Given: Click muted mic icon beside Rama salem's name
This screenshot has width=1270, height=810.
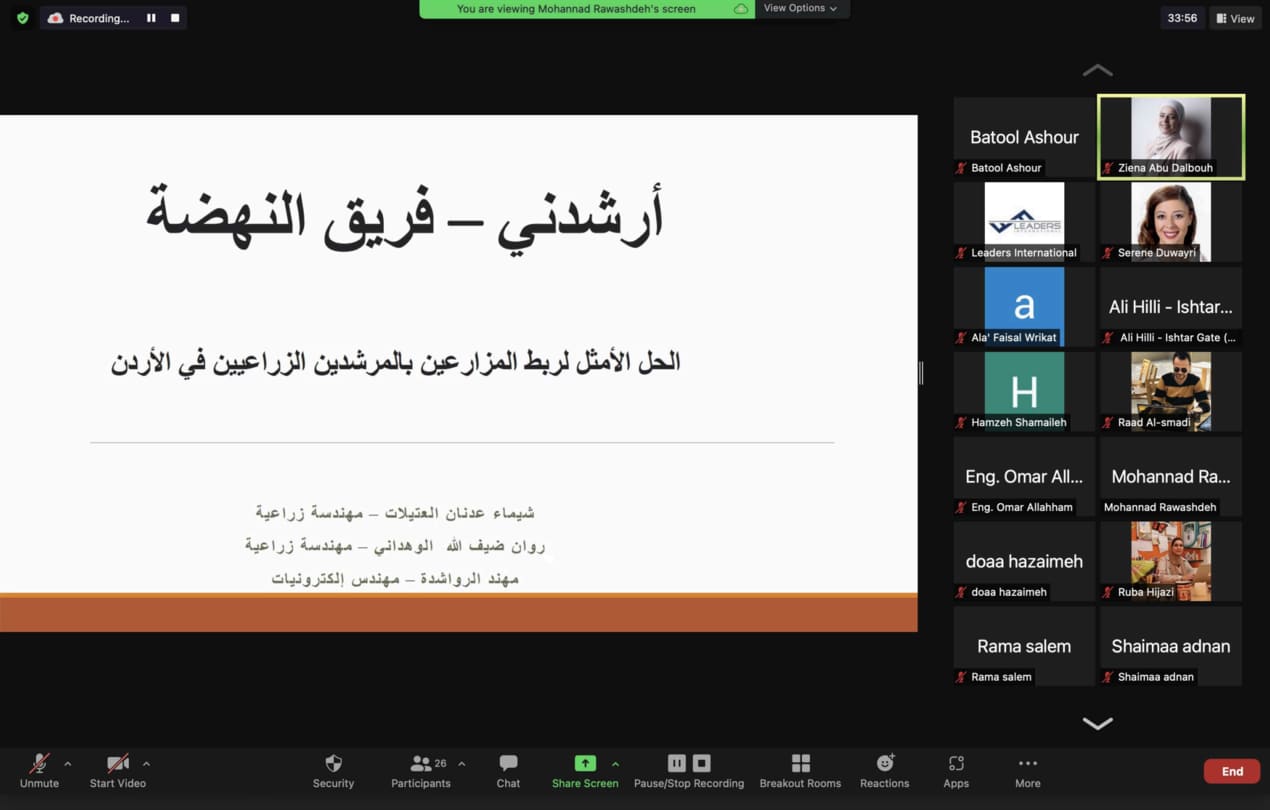Looking at the screenshot, I should 962,677.
